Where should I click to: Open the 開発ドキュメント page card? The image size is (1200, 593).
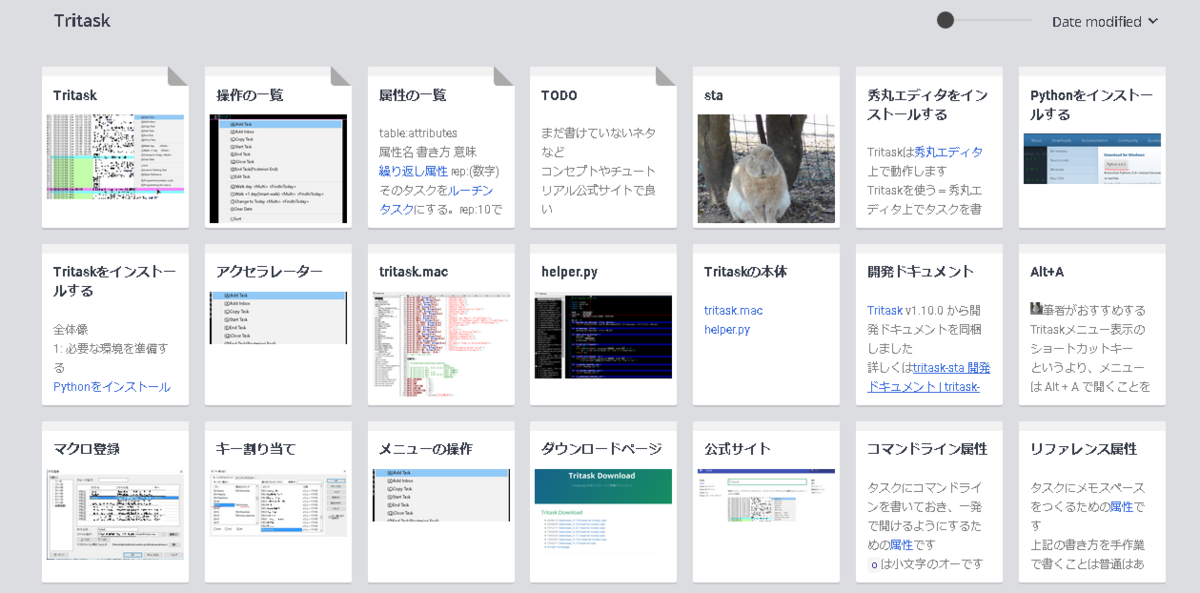pyautogui.click(x=929, y=325)
